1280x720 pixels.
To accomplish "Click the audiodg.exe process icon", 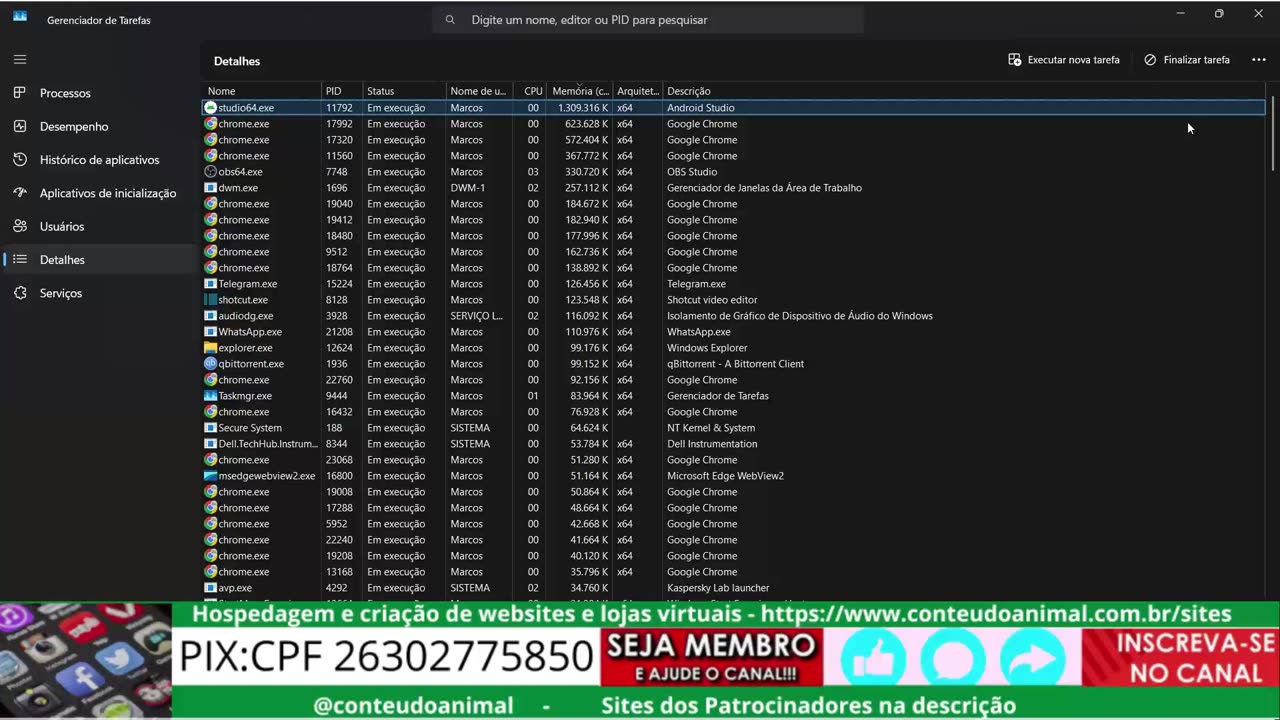I will 210,315.
